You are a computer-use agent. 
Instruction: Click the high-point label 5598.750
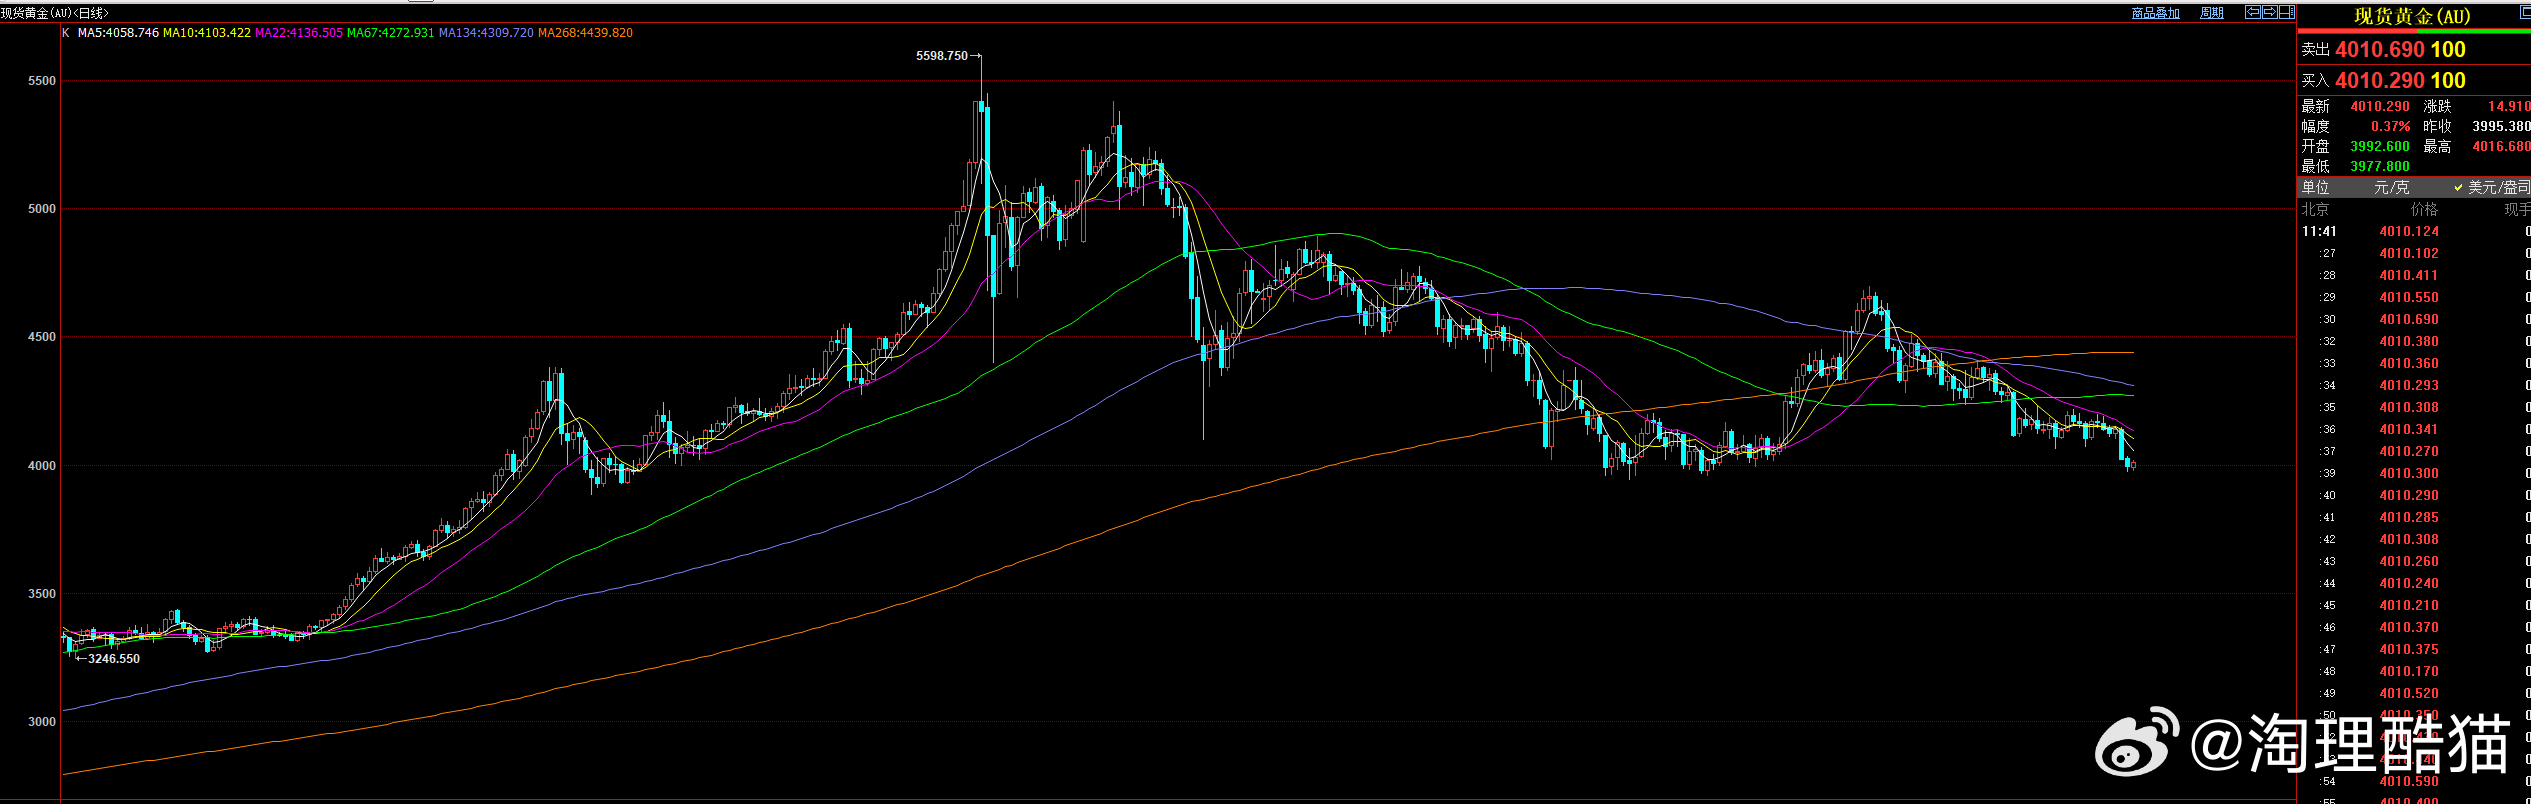[942, 56]
